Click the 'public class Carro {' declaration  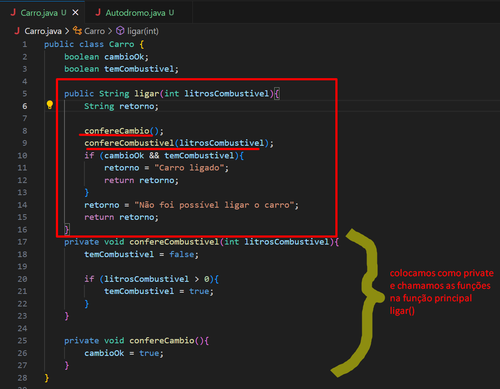point(94,44)
